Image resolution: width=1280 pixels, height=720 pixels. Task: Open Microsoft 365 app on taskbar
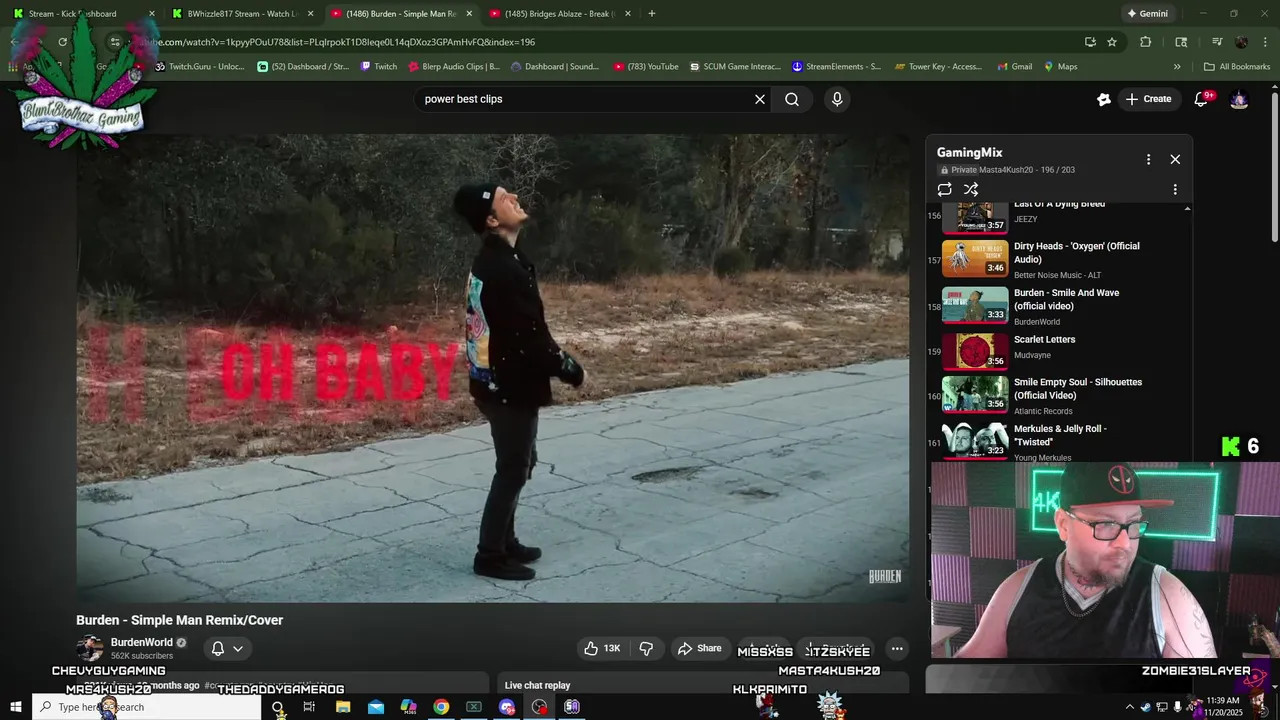click(408, 707)
